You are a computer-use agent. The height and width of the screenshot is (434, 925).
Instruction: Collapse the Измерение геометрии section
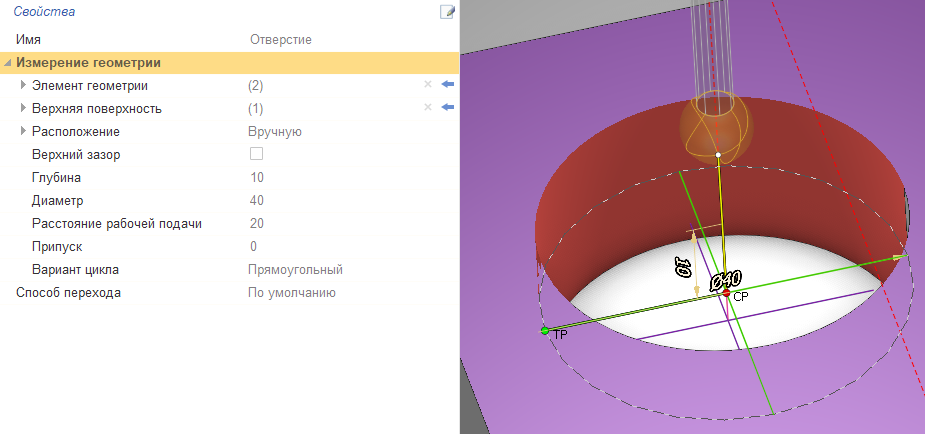click(x=9, y=63)
